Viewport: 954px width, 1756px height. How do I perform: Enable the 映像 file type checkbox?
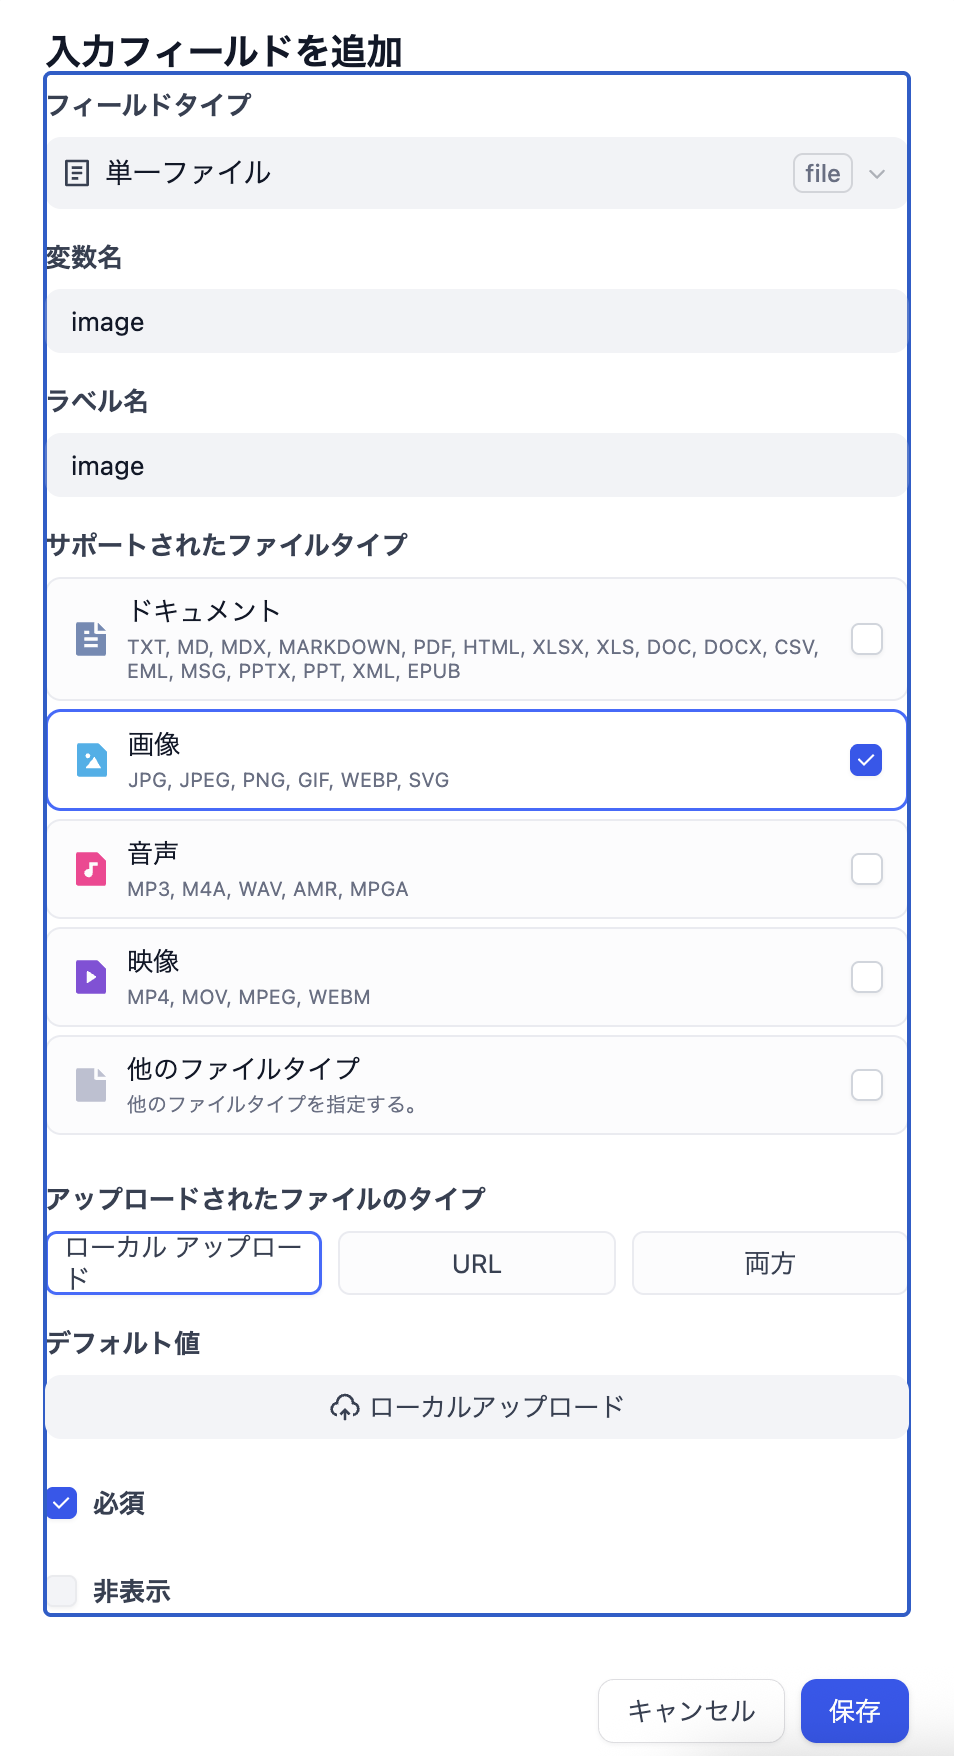(x=866, y=977)
